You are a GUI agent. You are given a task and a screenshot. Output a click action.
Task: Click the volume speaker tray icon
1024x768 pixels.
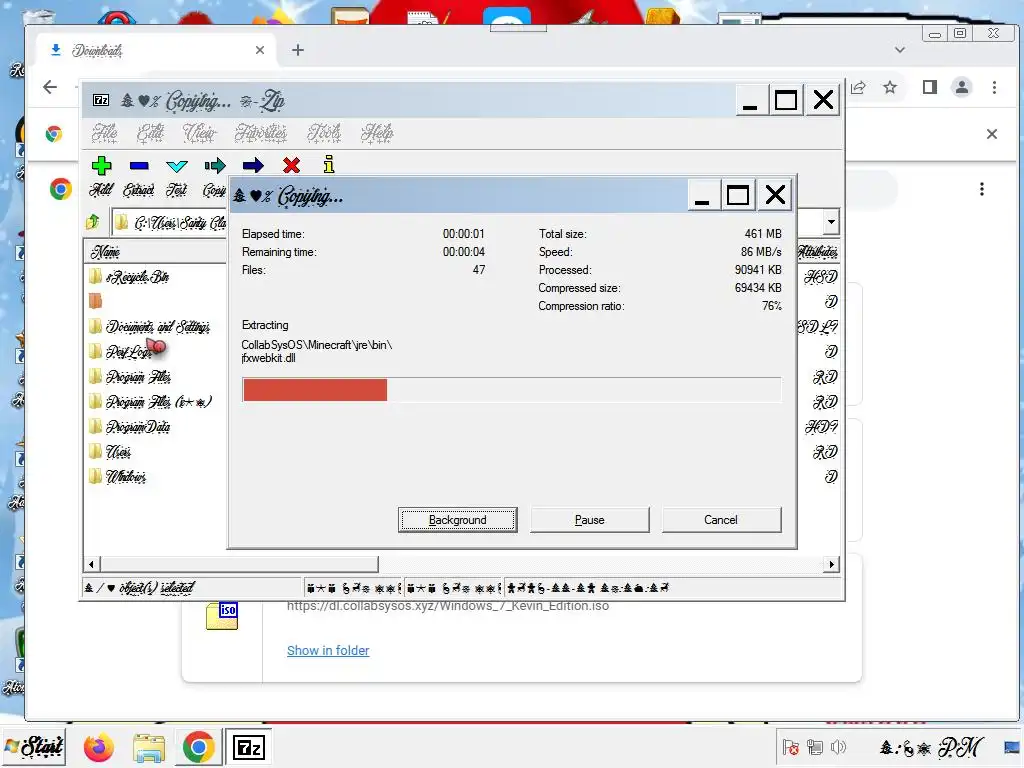[x=838, y=747]
